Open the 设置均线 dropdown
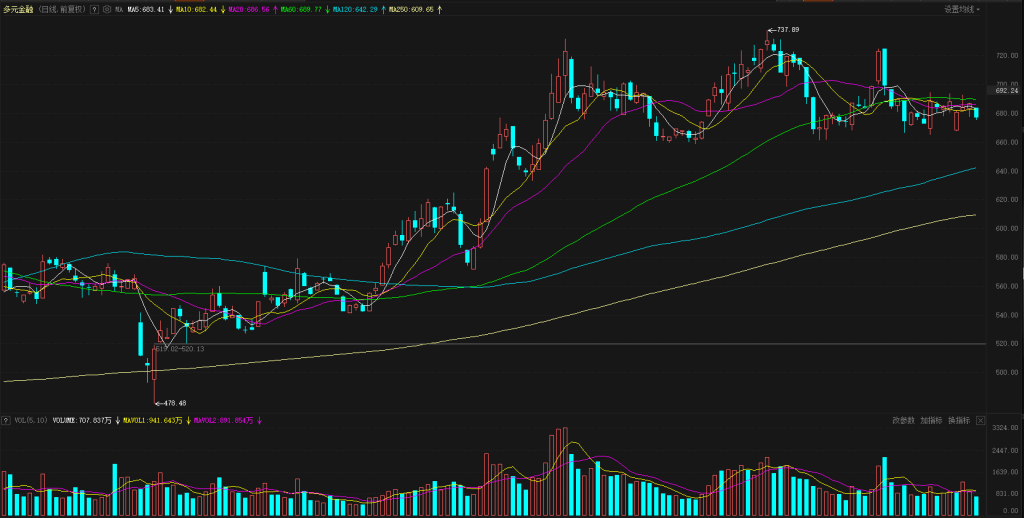Image resolution: width=1024 pixels, height=518 pixels. (962, 9)
